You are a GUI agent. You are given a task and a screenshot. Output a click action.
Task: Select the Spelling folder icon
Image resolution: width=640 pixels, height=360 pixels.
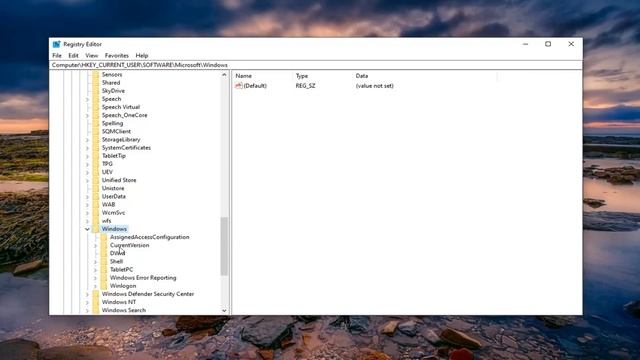[96, 123]
